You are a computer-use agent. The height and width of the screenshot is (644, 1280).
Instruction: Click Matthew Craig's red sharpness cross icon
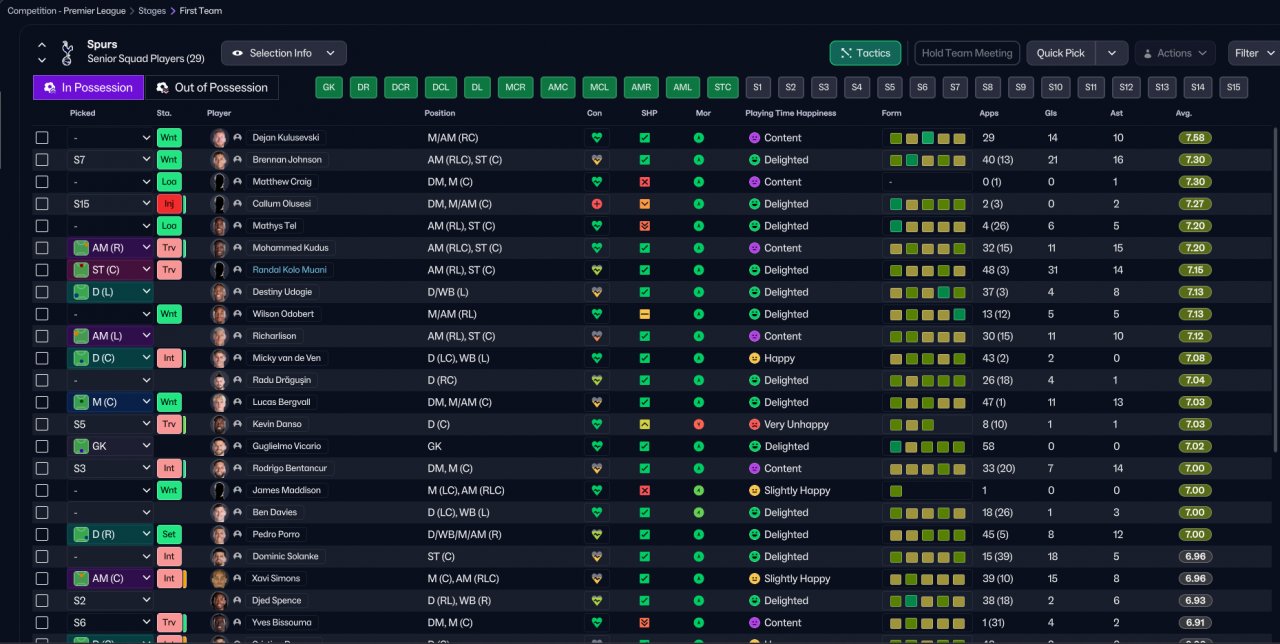[x=645, y=182]
